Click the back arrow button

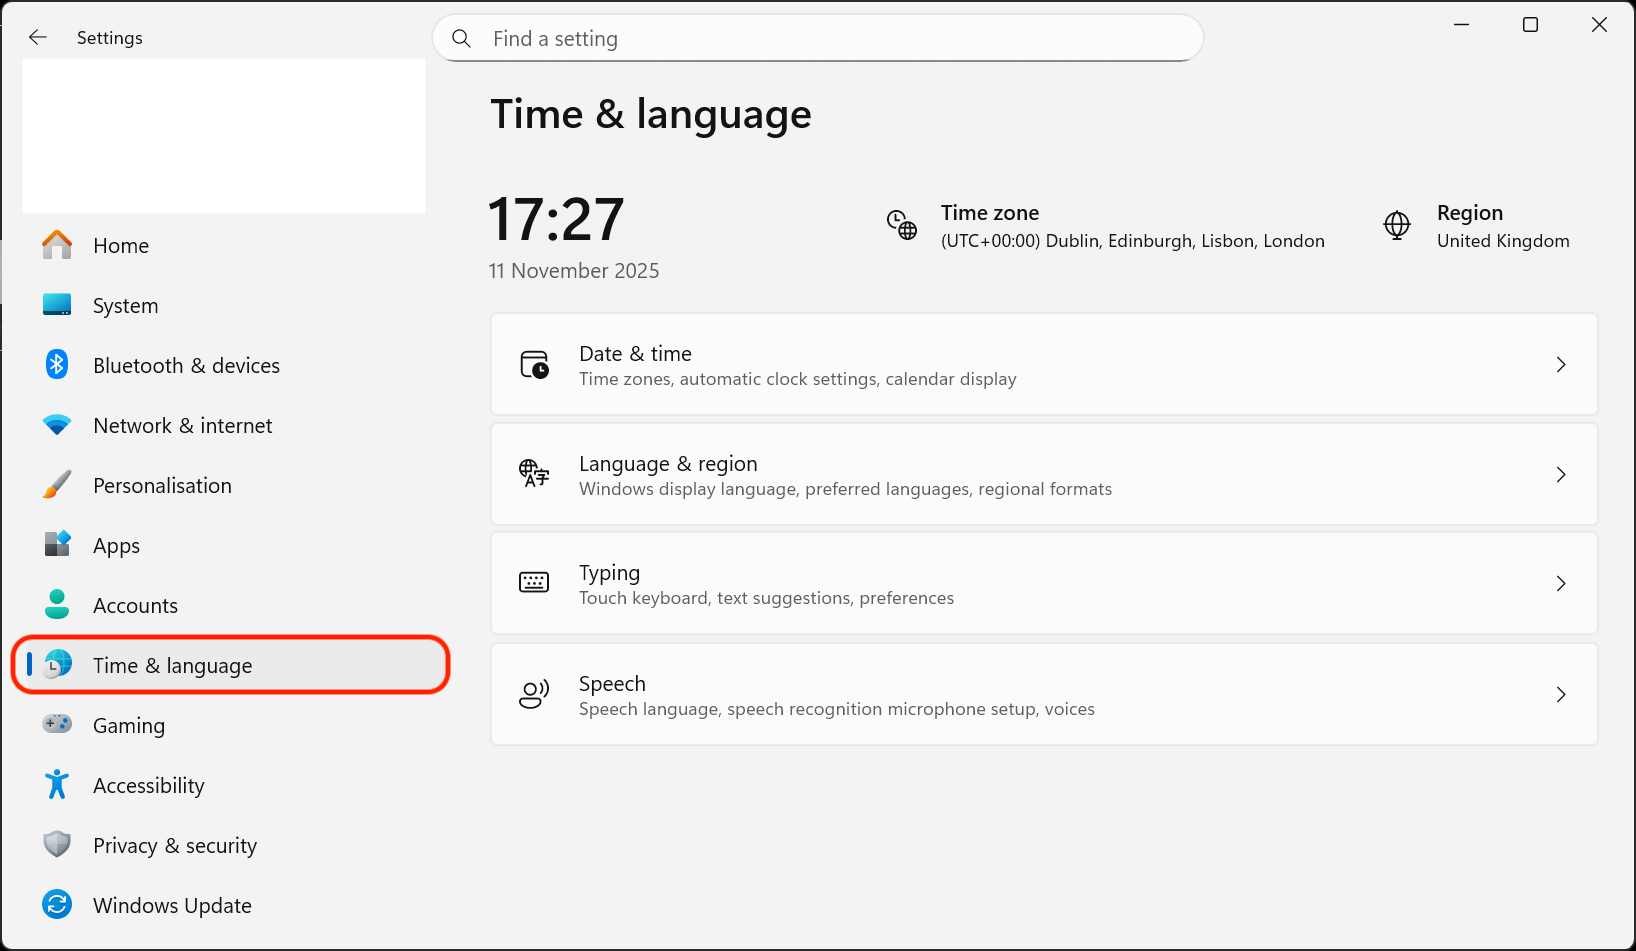37,37
